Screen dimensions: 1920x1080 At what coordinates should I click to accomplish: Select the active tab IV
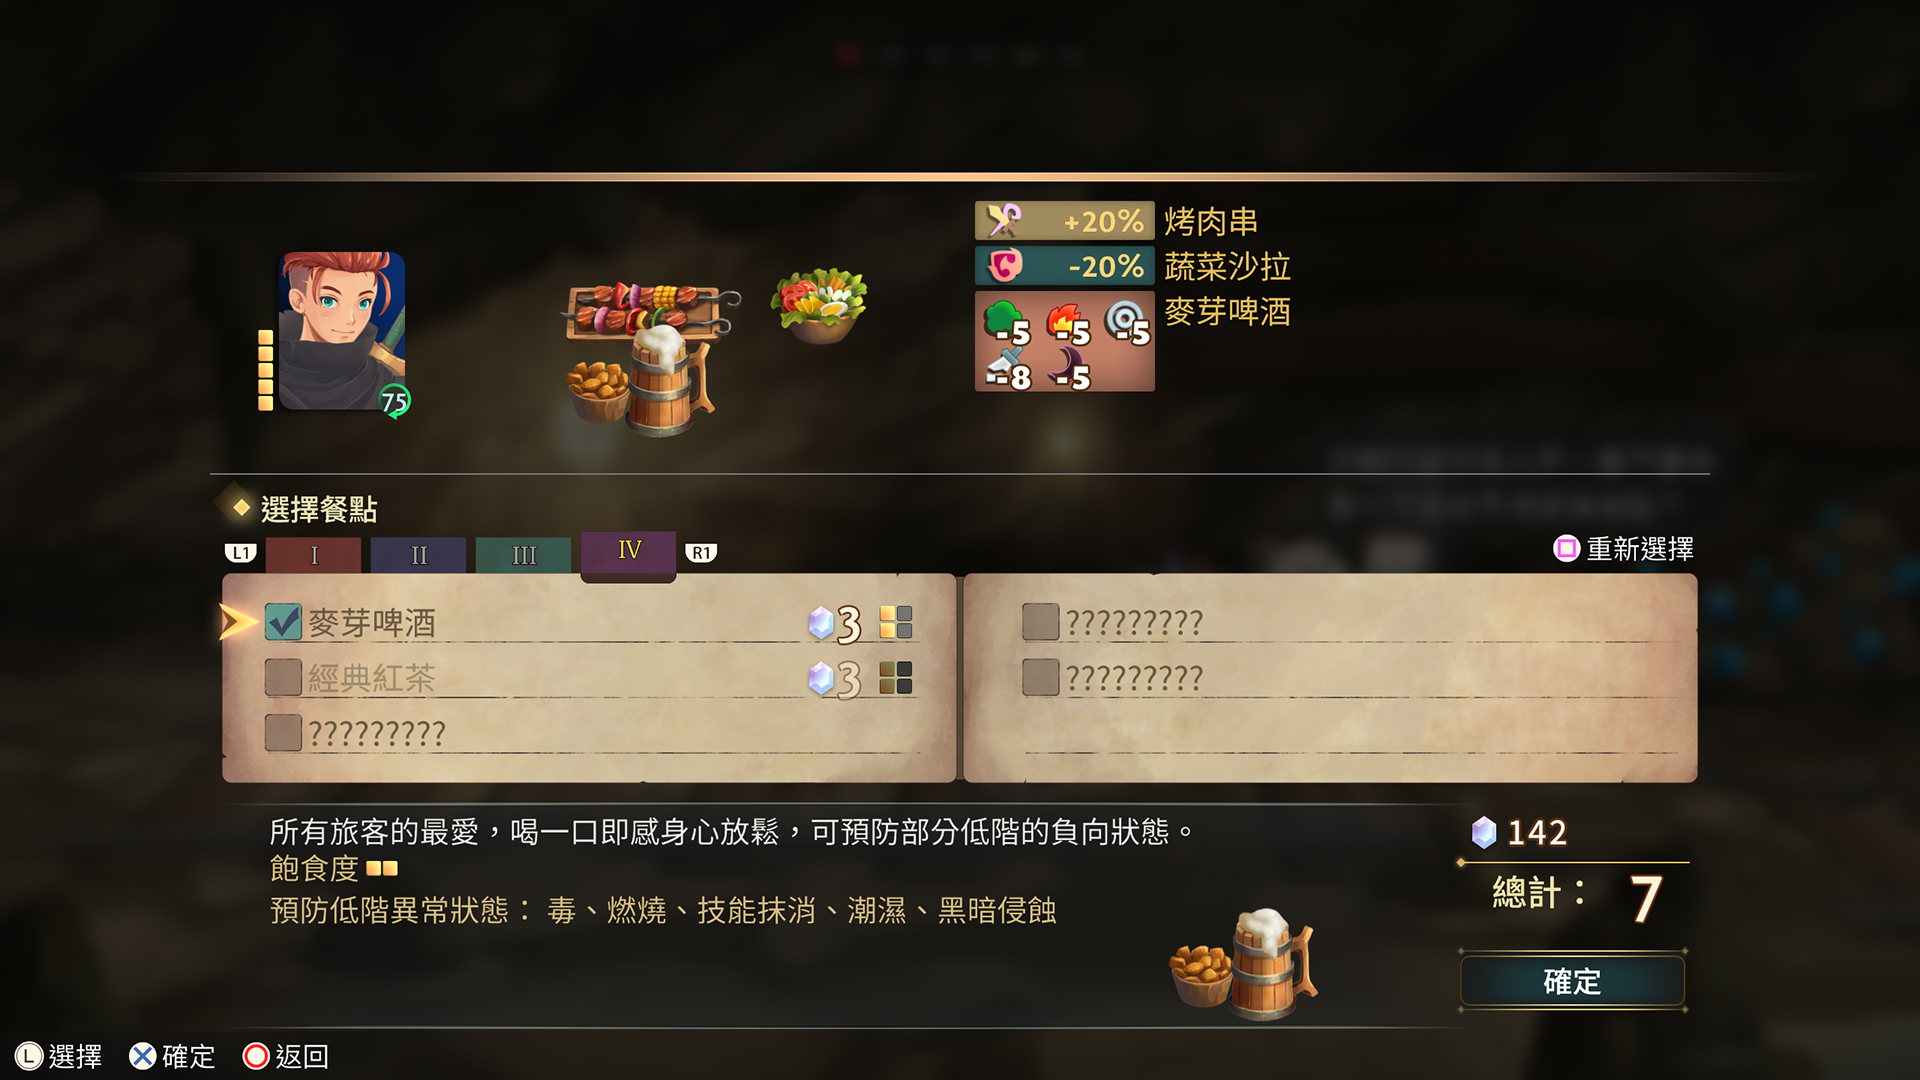coord(629,552)
